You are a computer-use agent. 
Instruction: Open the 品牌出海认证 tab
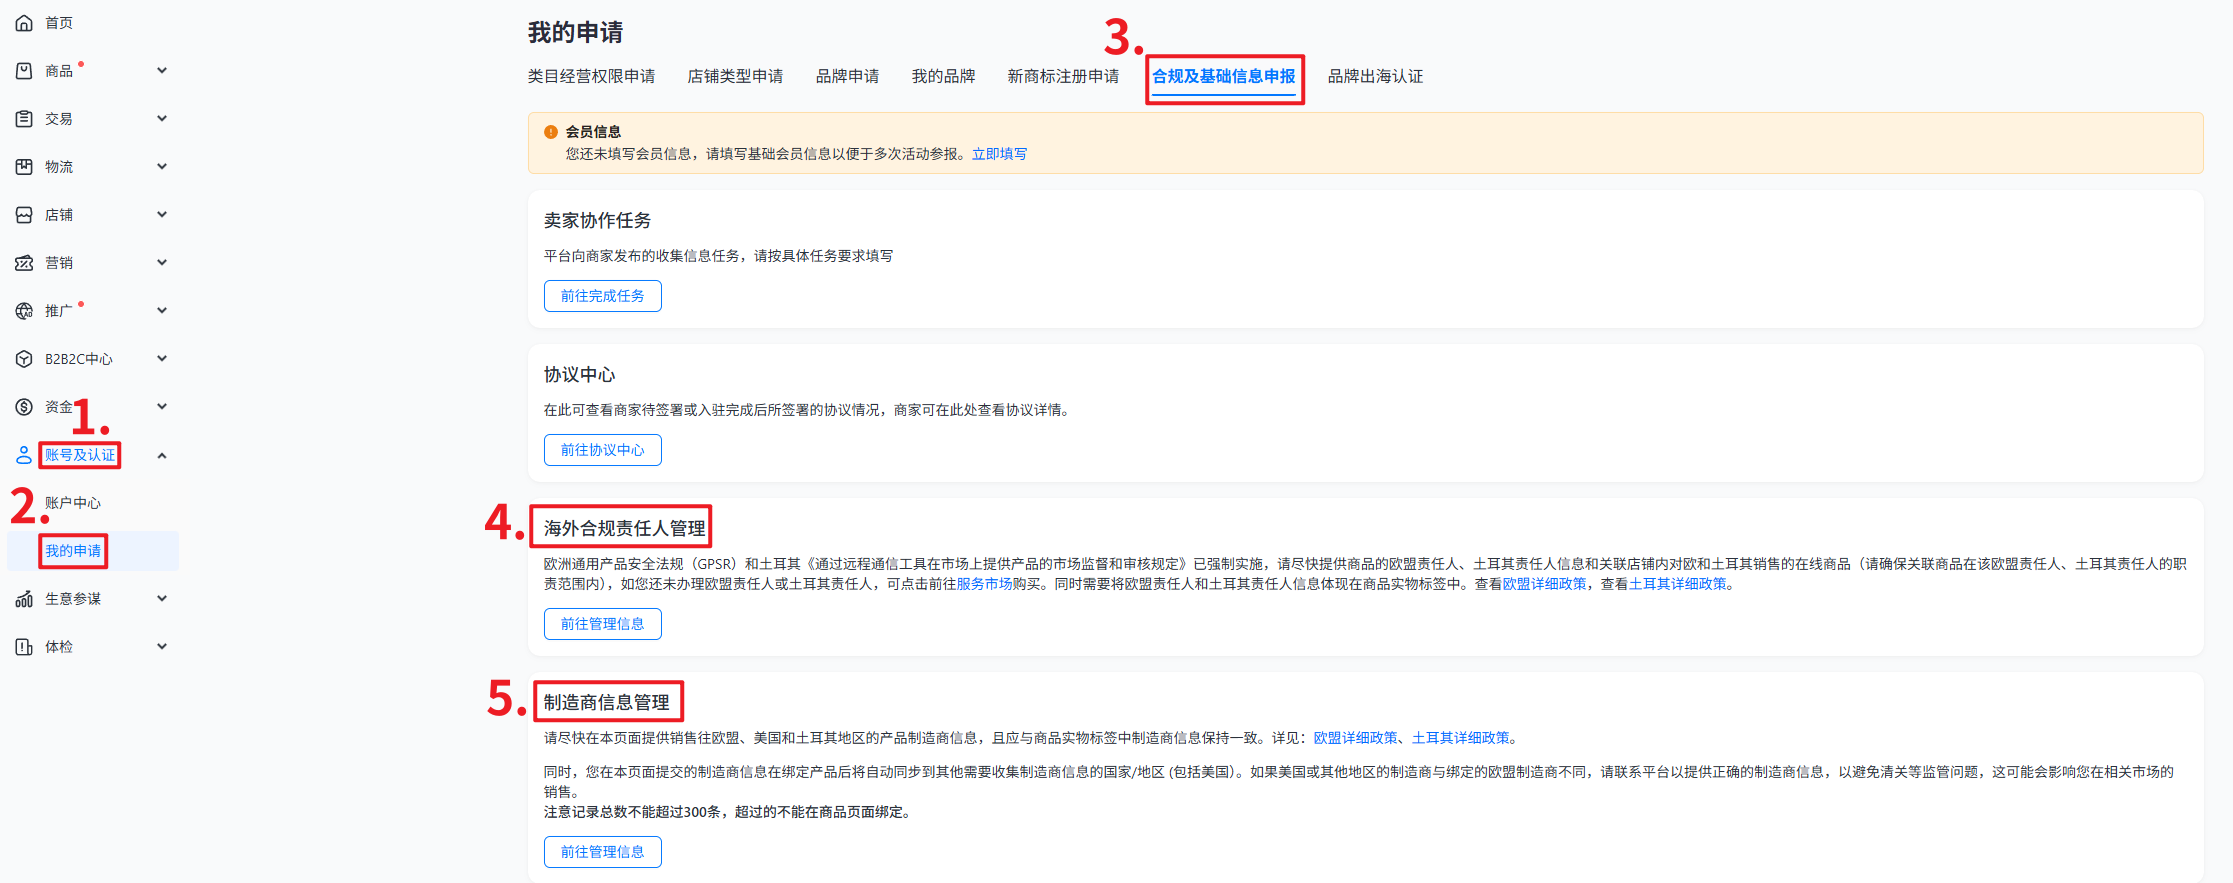click(1375, 77)
